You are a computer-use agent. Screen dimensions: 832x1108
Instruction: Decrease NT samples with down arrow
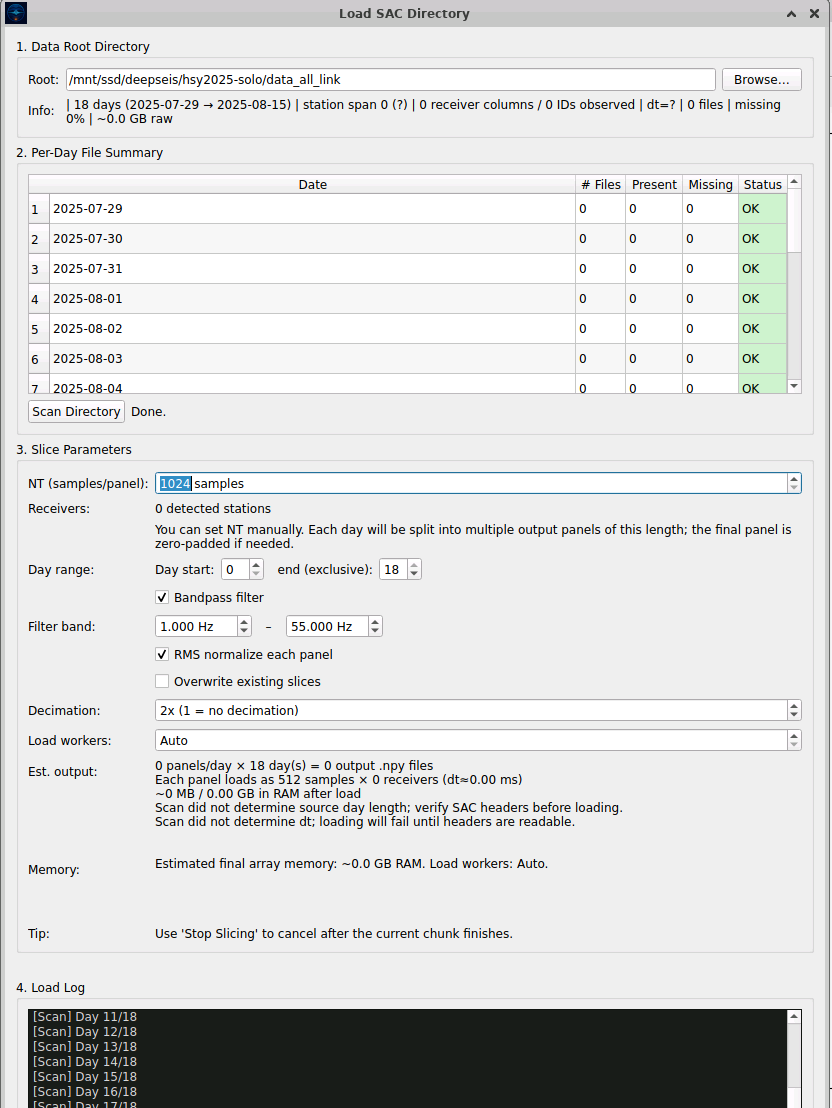coord(794,488)
